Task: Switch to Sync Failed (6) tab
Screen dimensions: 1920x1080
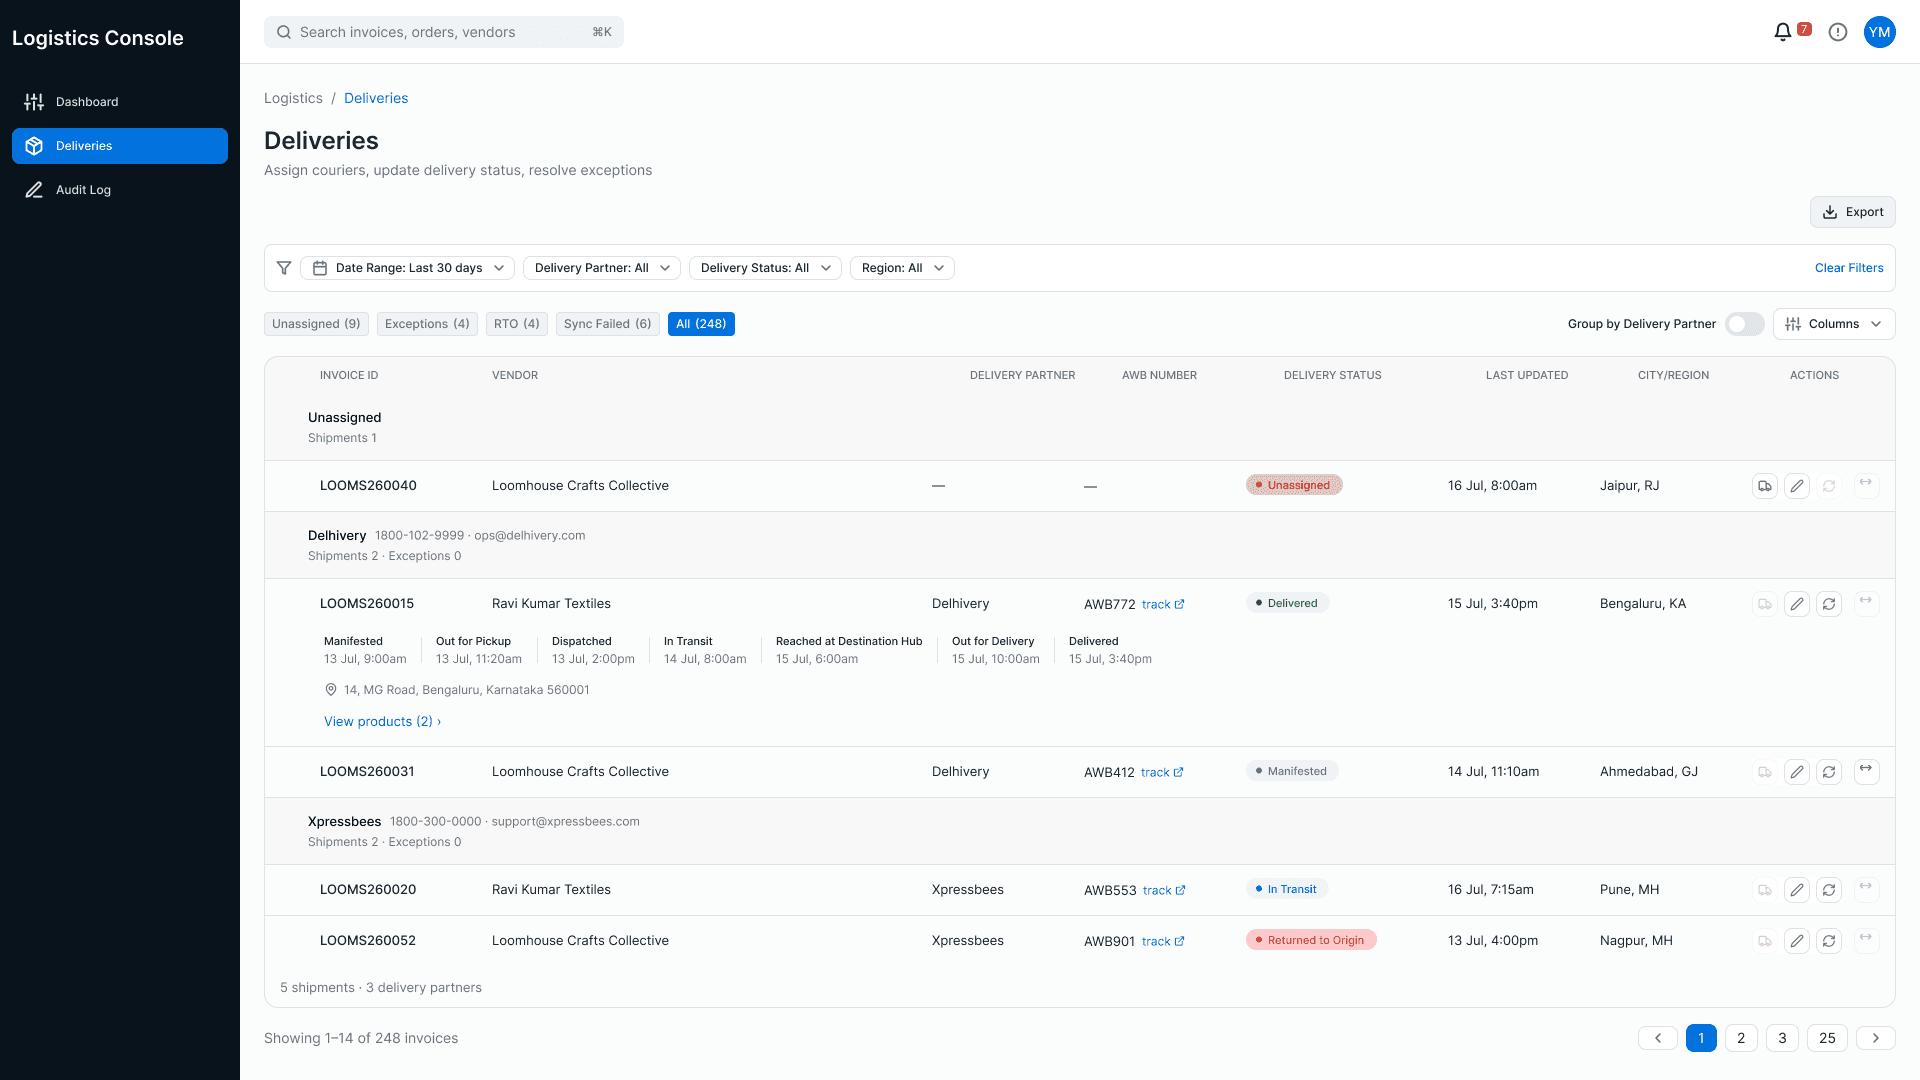Action: [x=608, y=324]
